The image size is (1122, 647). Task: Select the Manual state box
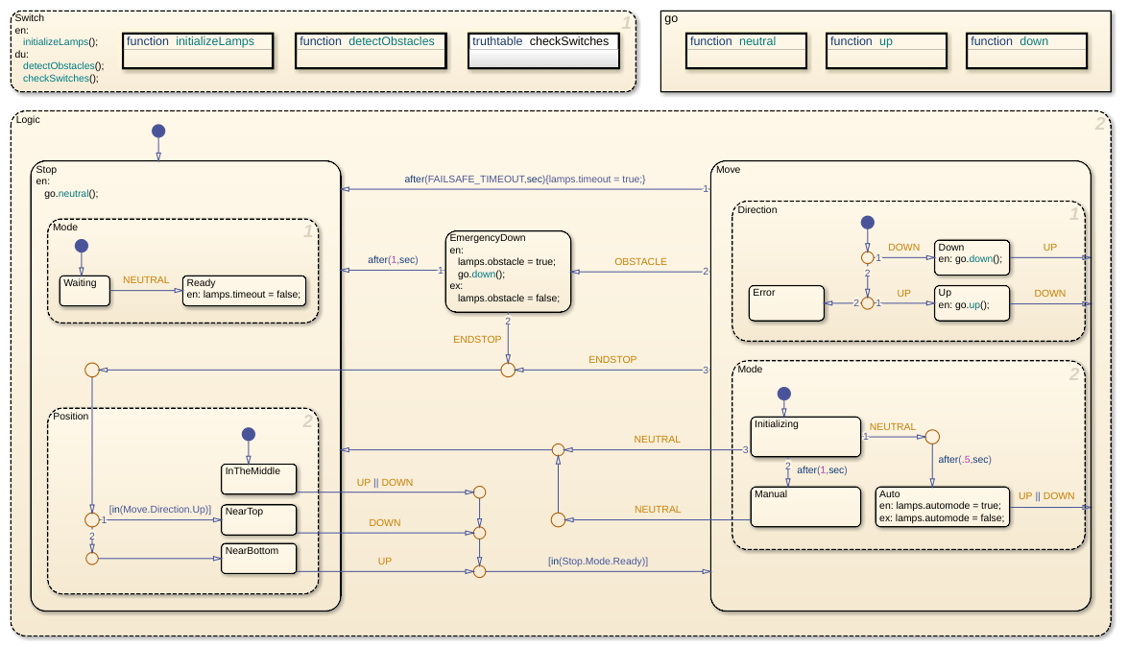pos(806,507)
